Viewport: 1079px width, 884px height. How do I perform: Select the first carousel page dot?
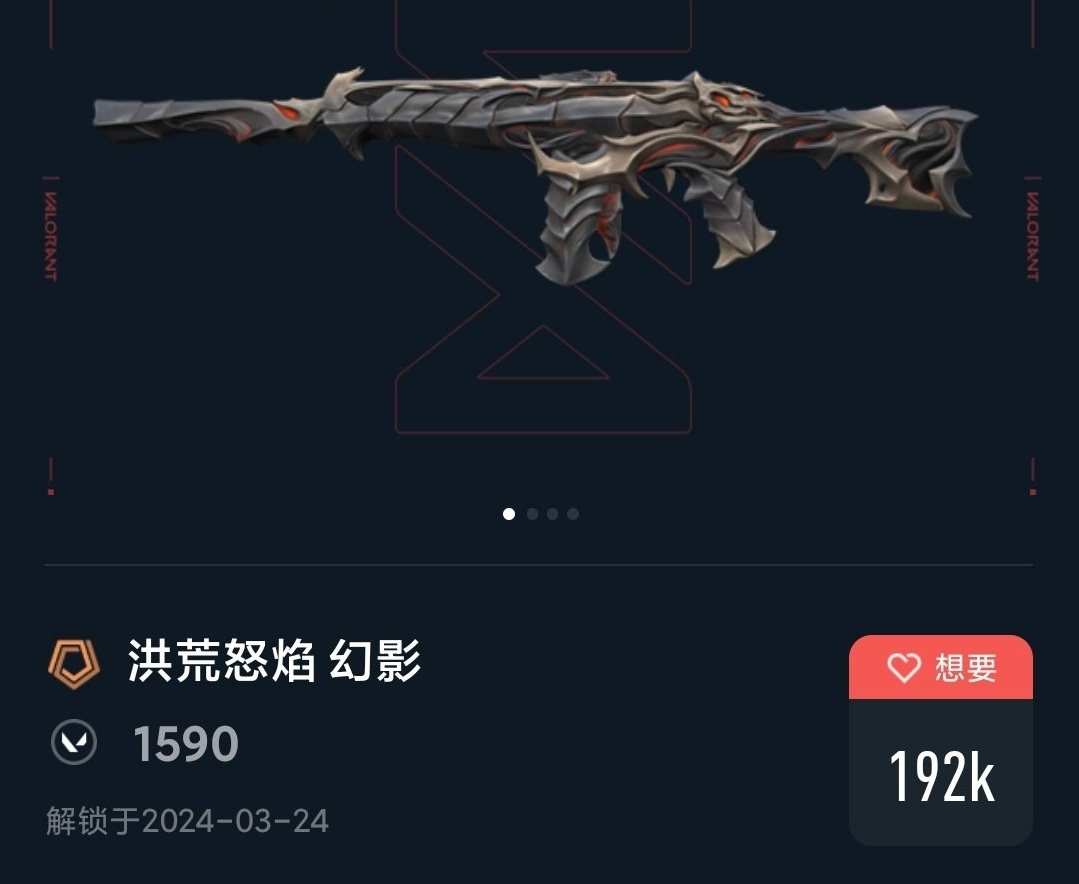tap(509, 514)
